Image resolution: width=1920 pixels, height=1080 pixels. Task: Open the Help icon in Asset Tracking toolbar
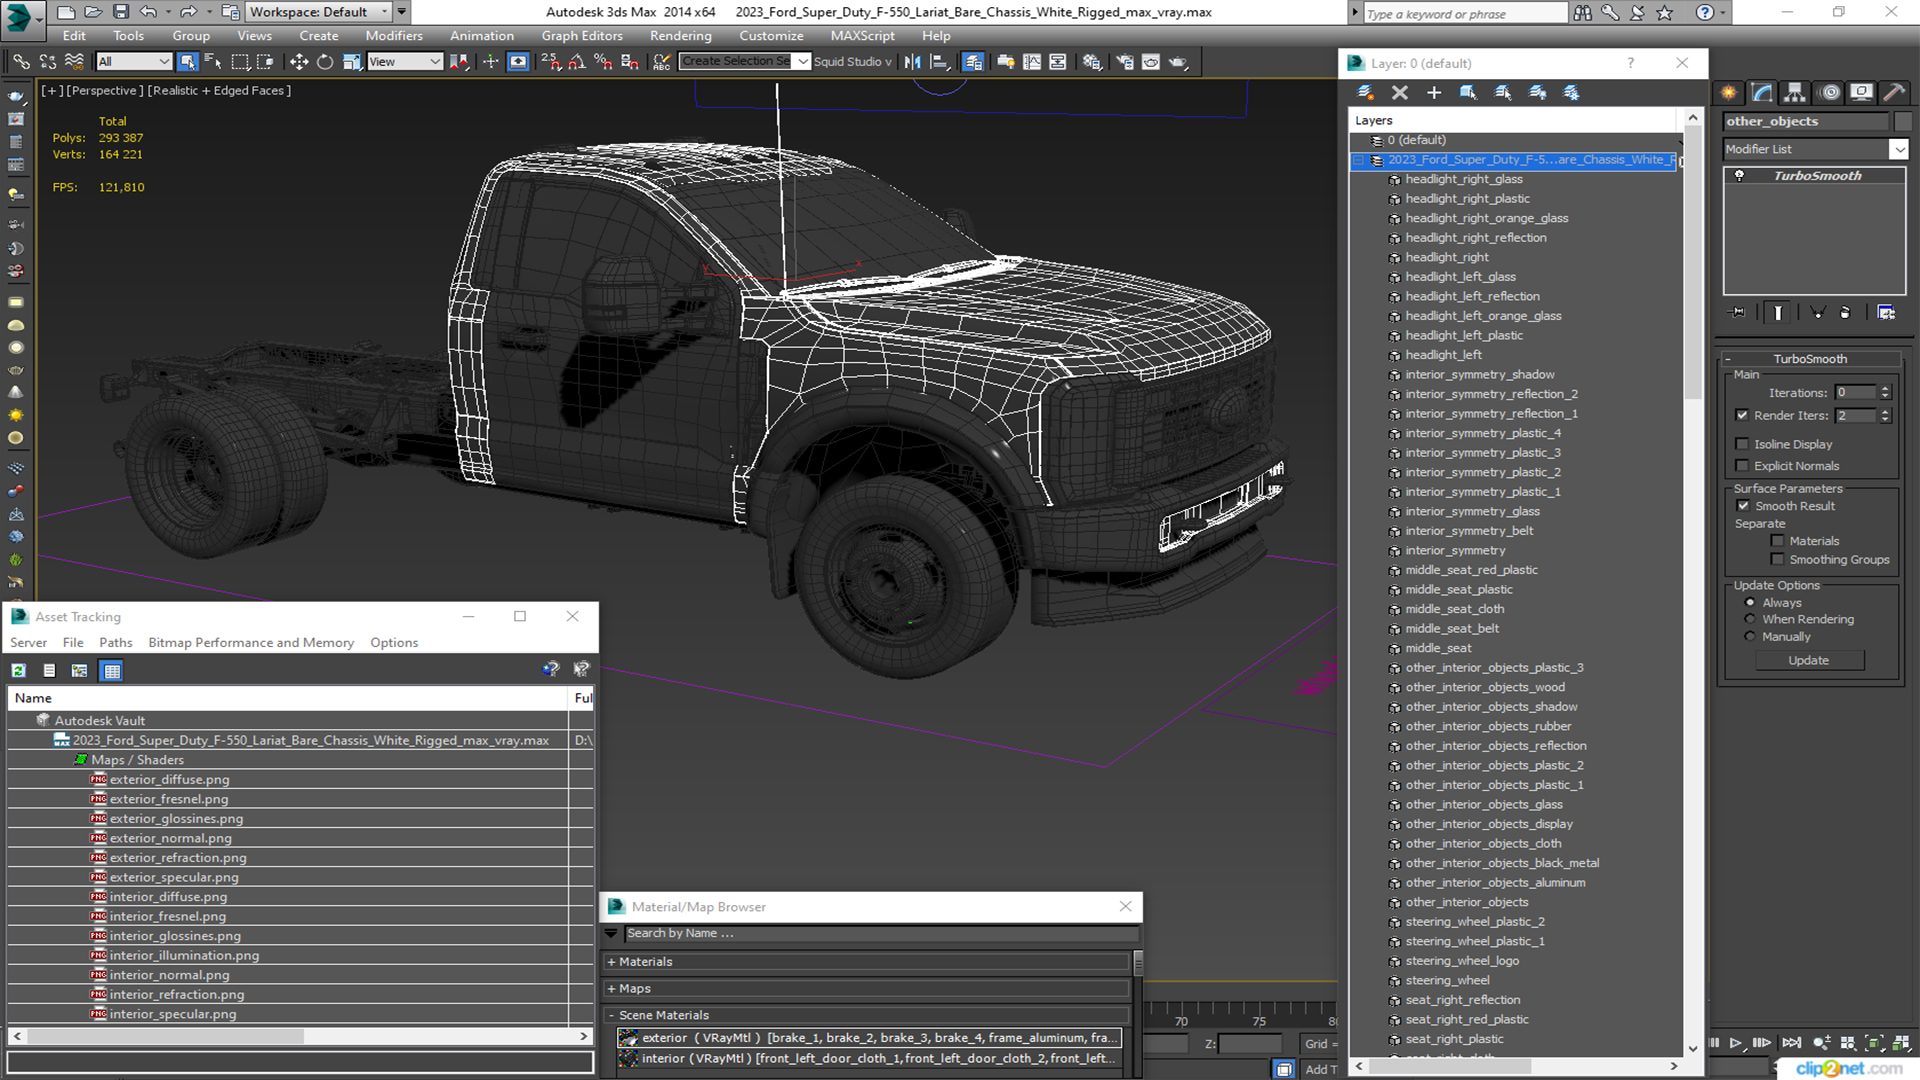550,669
